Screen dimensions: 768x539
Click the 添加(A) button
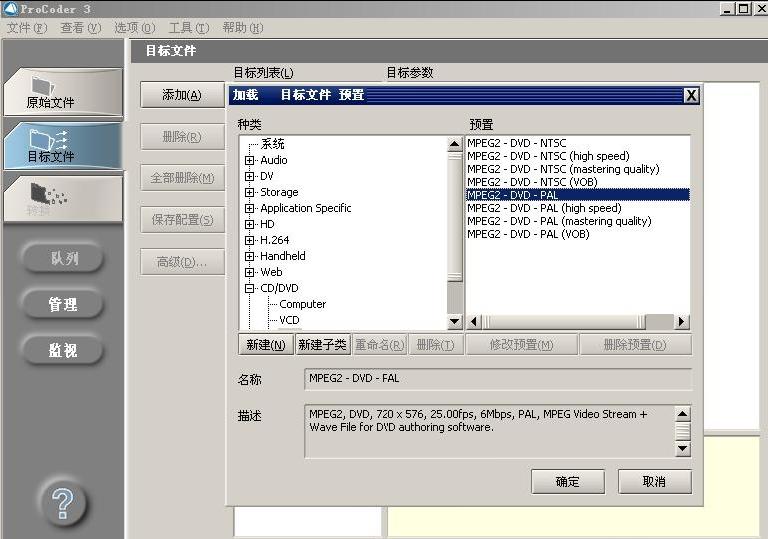click(x=182, y=95)
